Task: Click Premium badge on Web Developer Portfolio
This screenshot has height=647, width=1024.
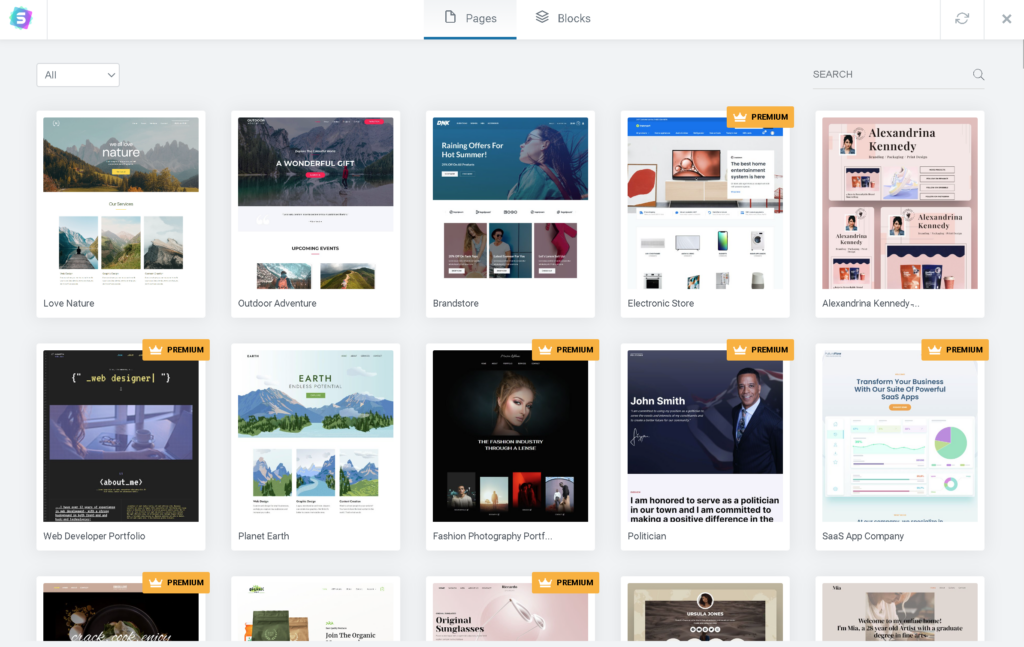Action: point(176,350)
